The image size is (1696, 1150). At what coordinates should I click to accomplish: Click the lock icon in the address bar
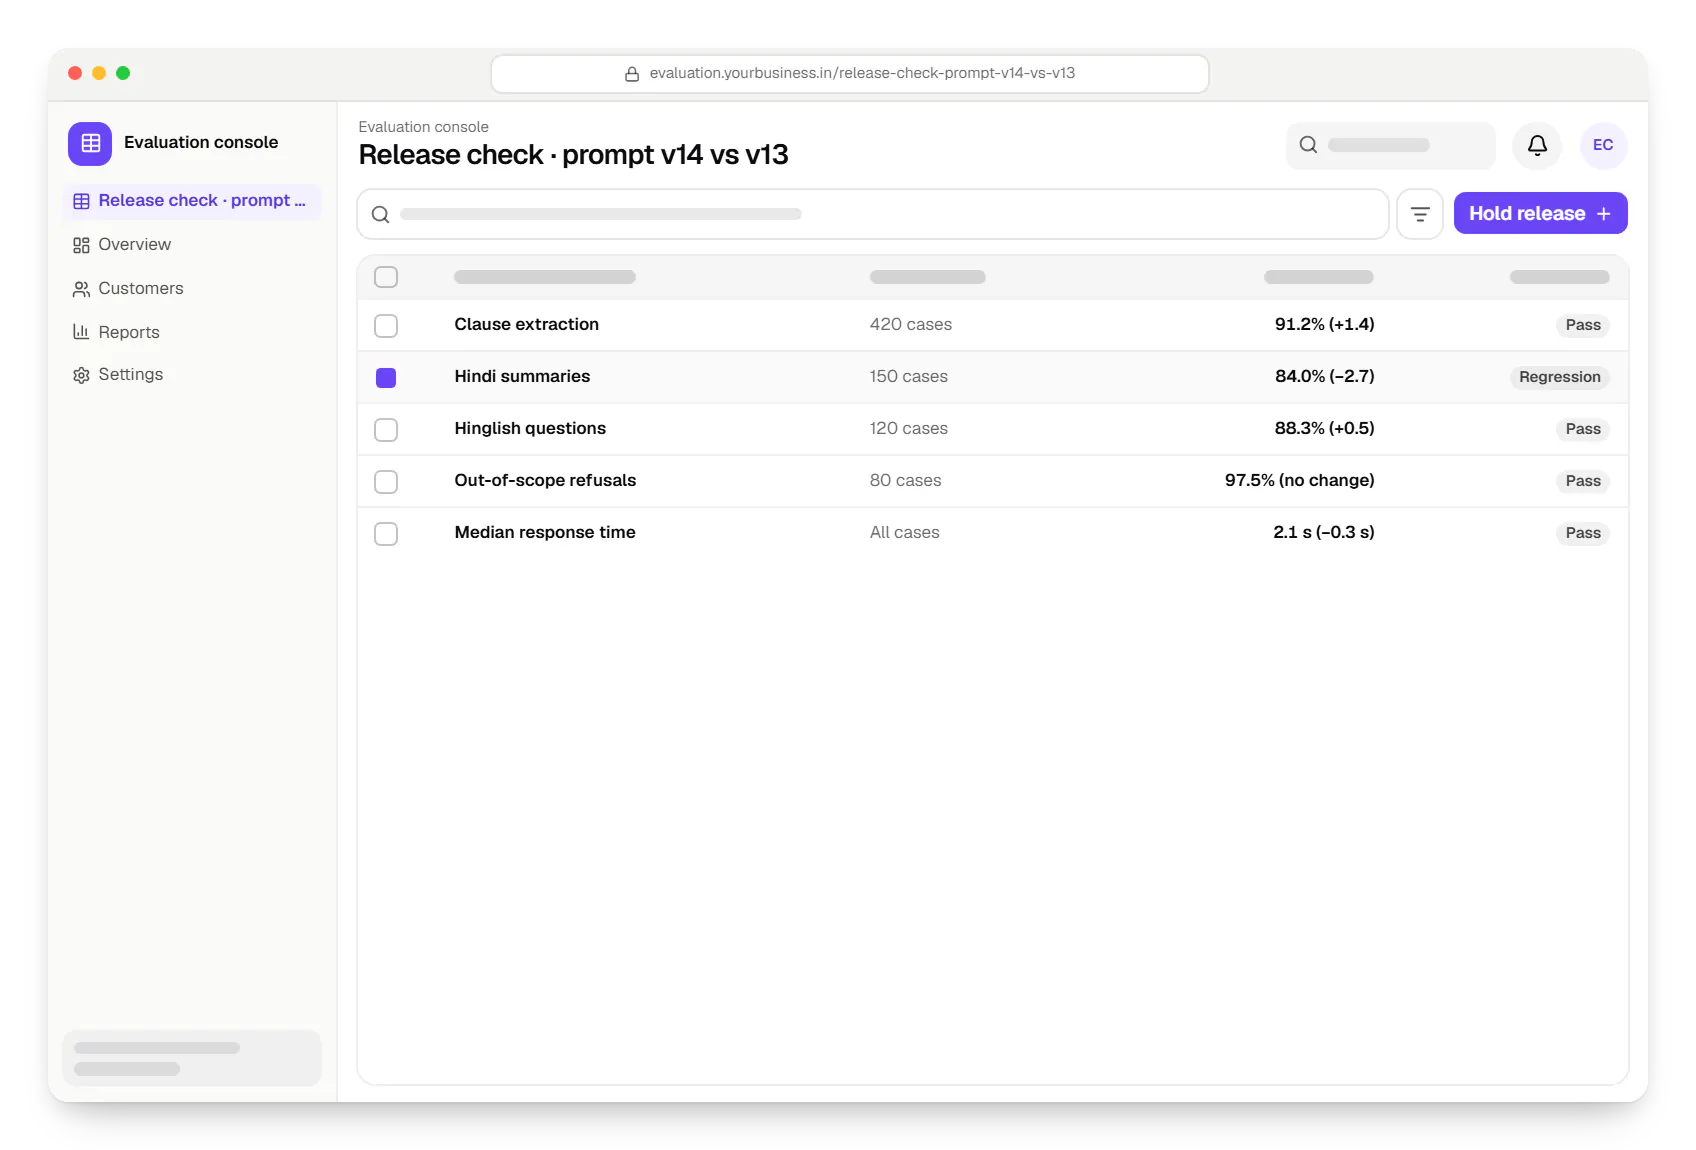632,74
